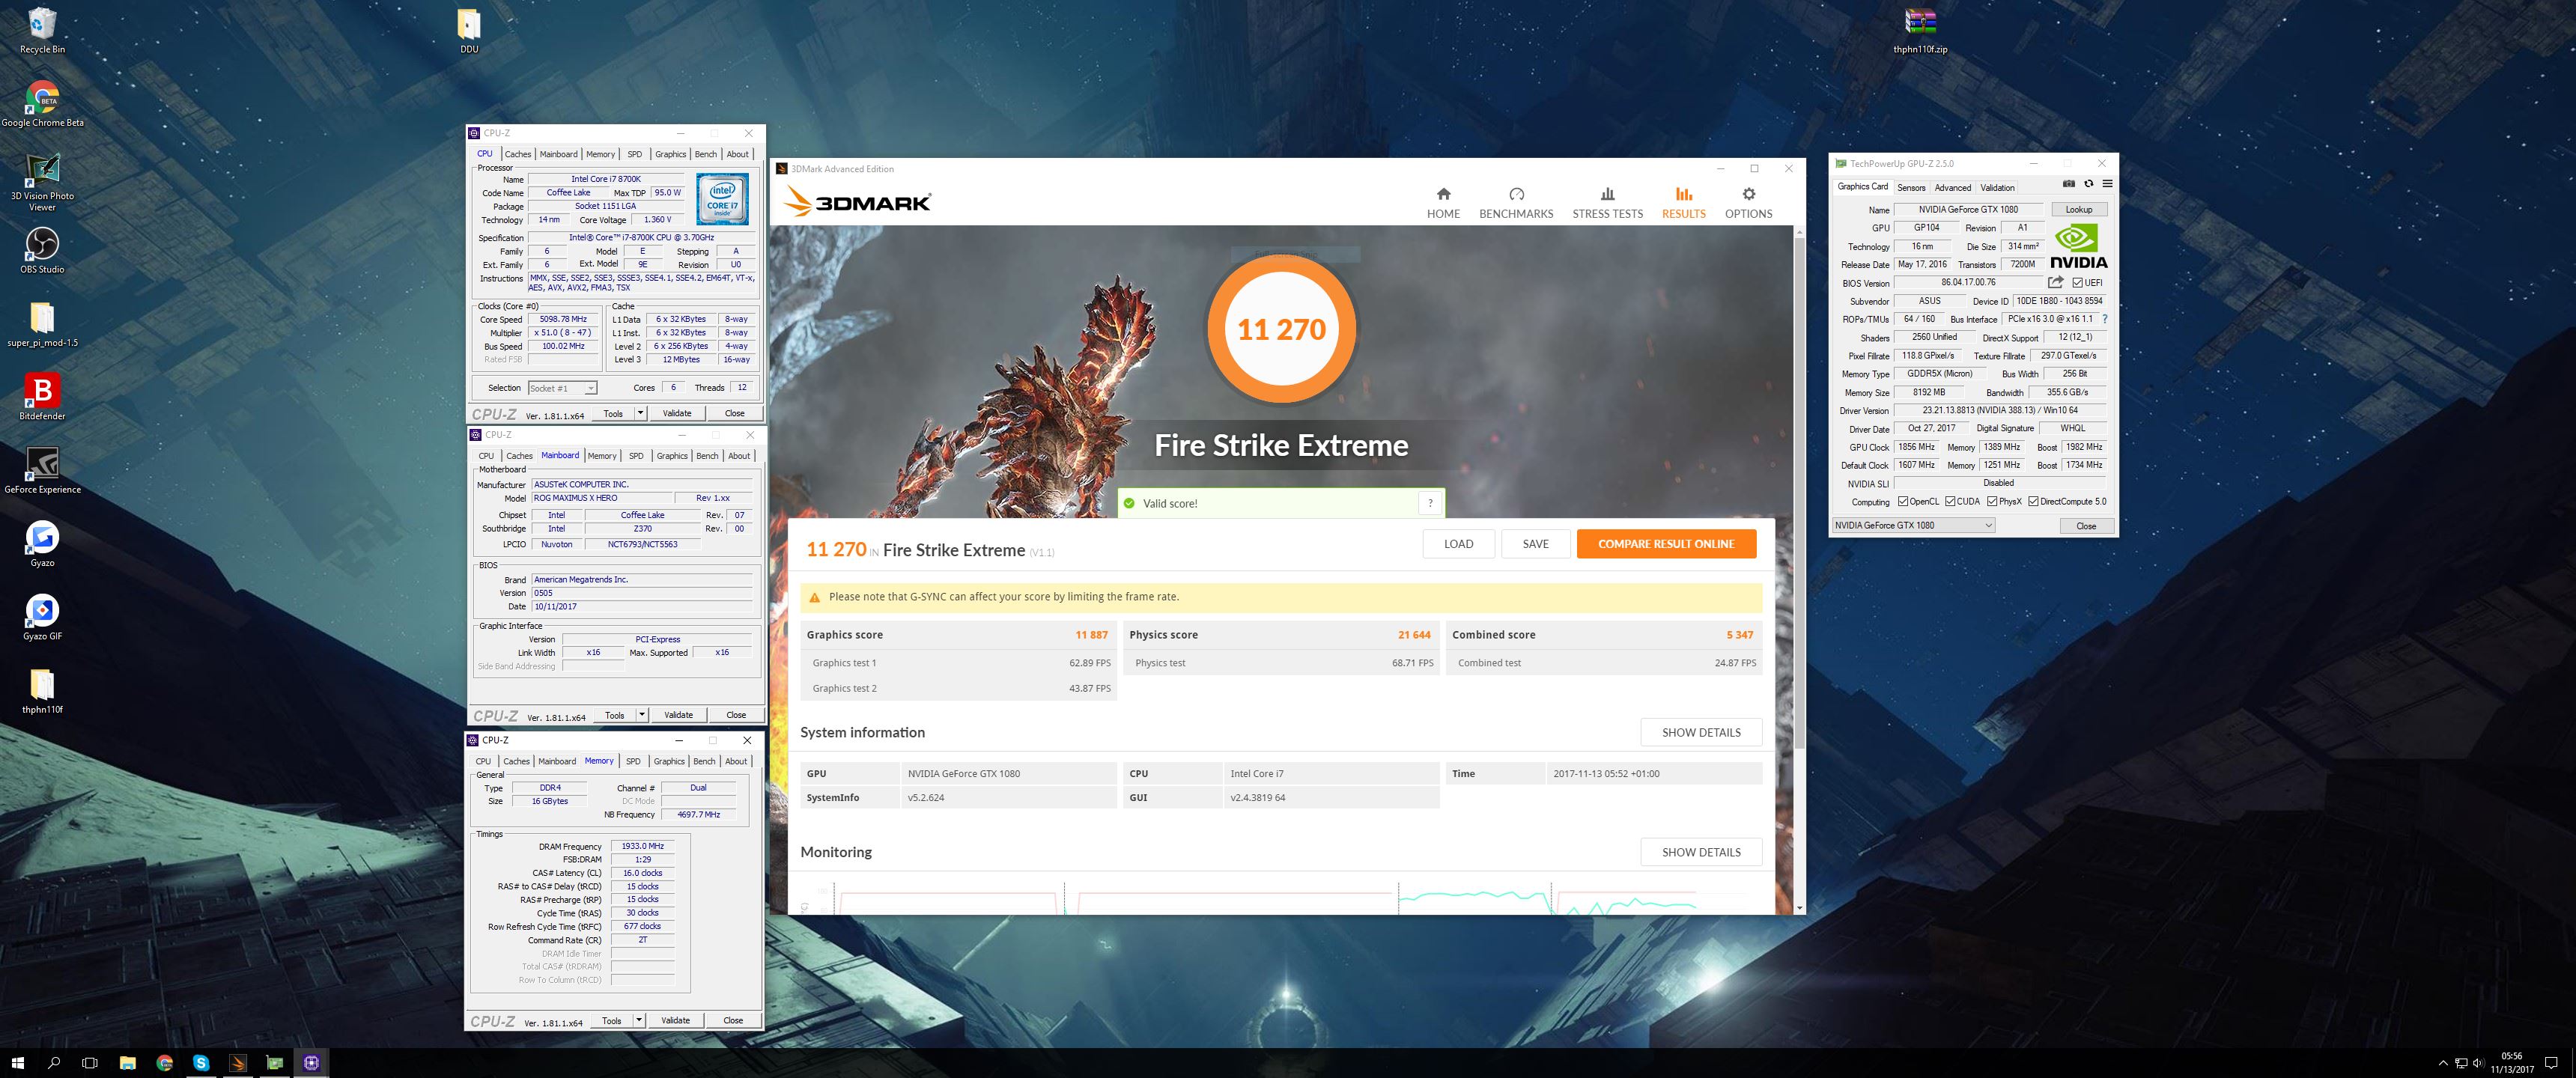The height and width of the screenshot is (1078, 2576).
Task: Toggle the OpenCL checkbox
Action: (1903, 502)
